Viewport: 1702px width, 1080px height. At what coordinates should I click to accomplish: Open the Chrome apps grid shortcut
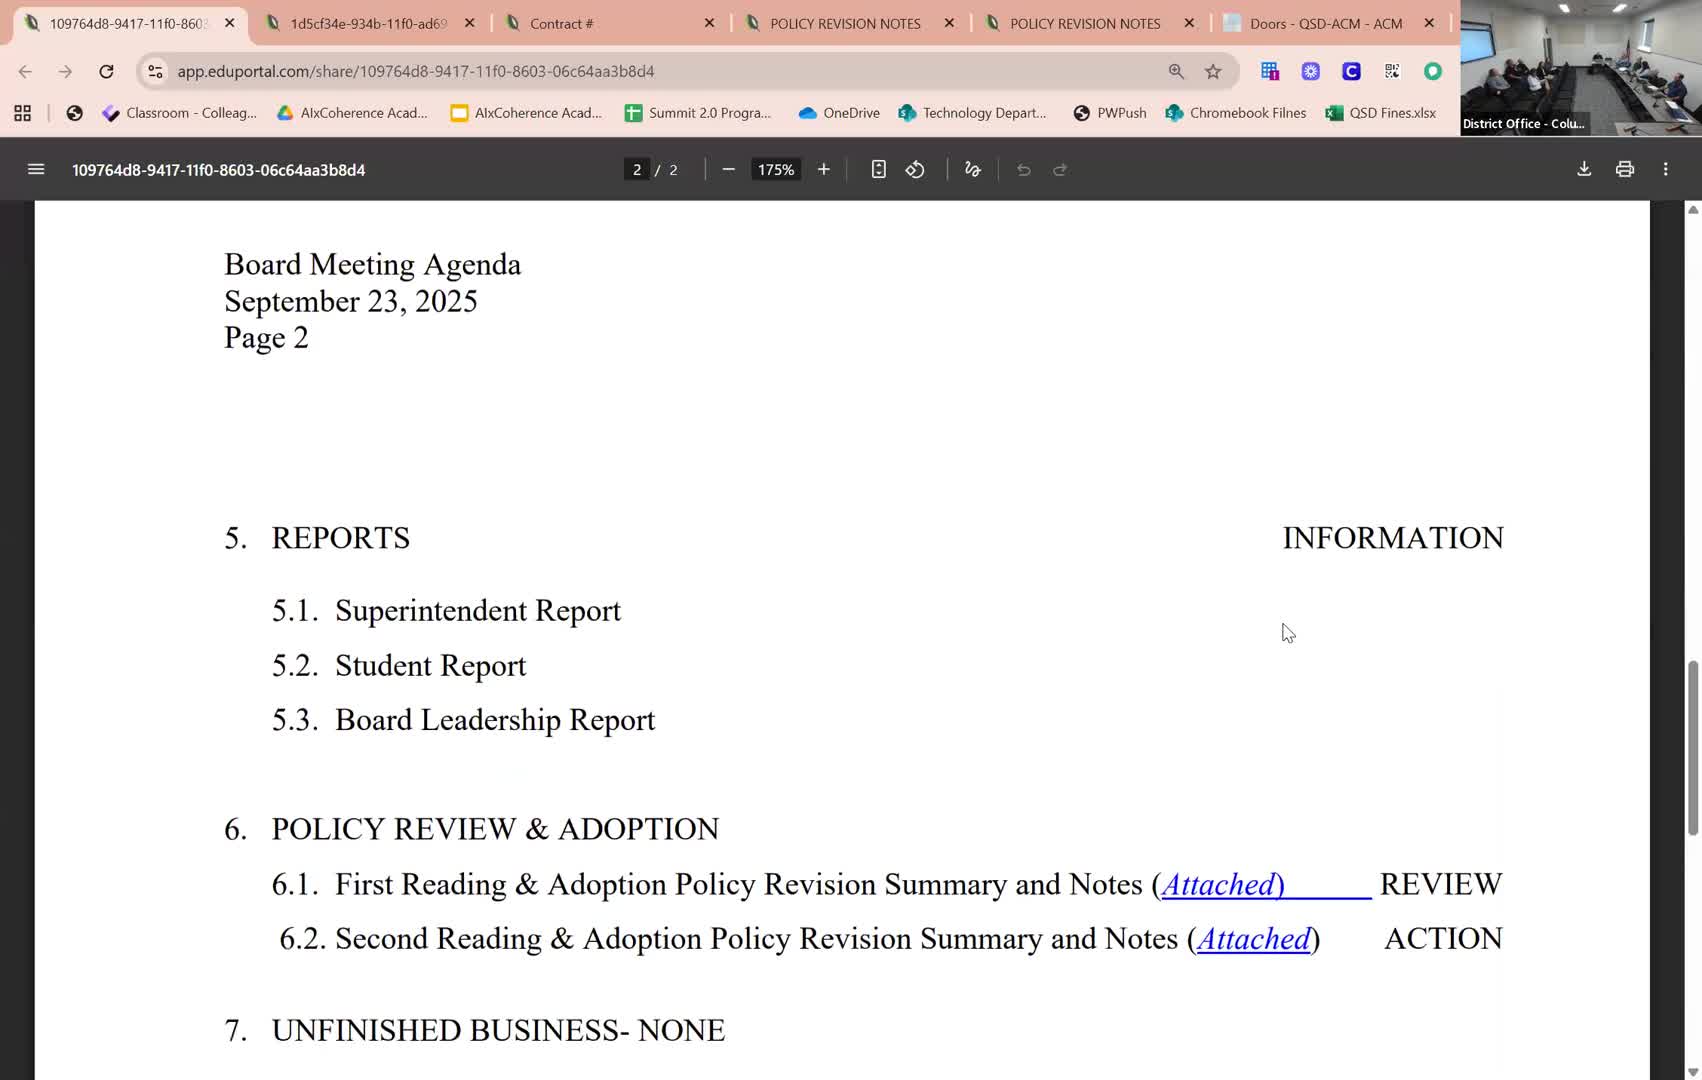coord(22,113)
